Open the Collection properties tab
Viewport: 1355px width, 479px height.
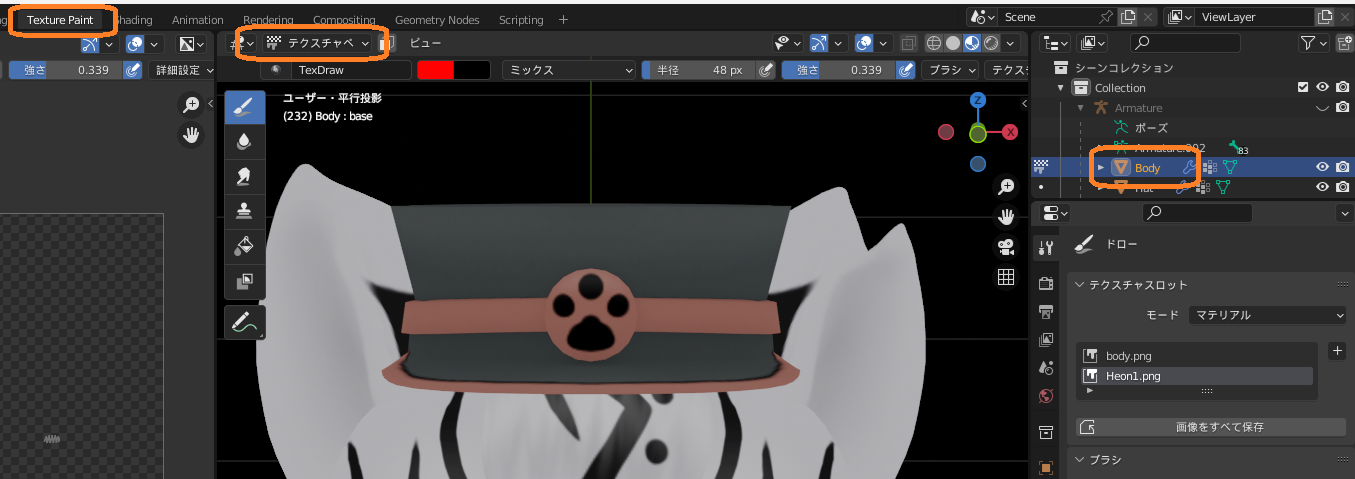coord(1046,432)
